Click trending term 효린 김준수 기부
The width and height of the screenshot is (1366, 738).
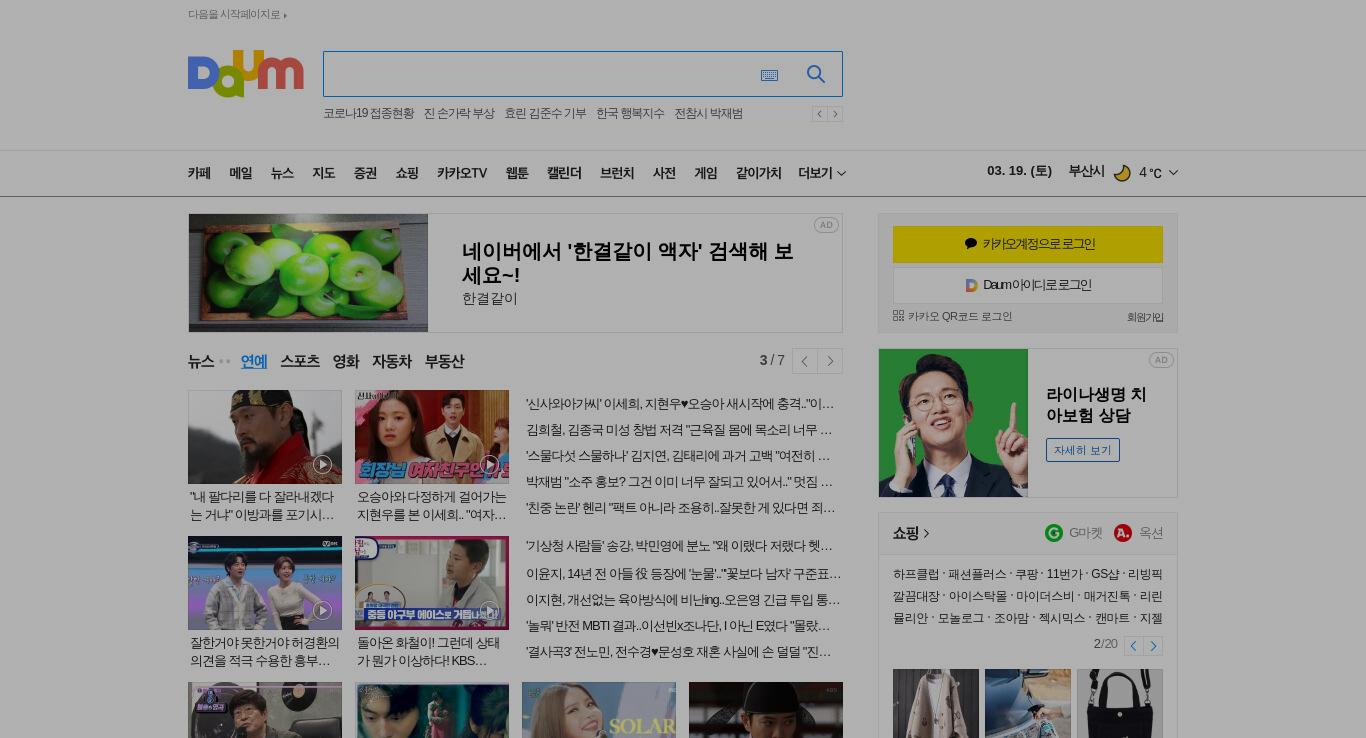[546, 114]
